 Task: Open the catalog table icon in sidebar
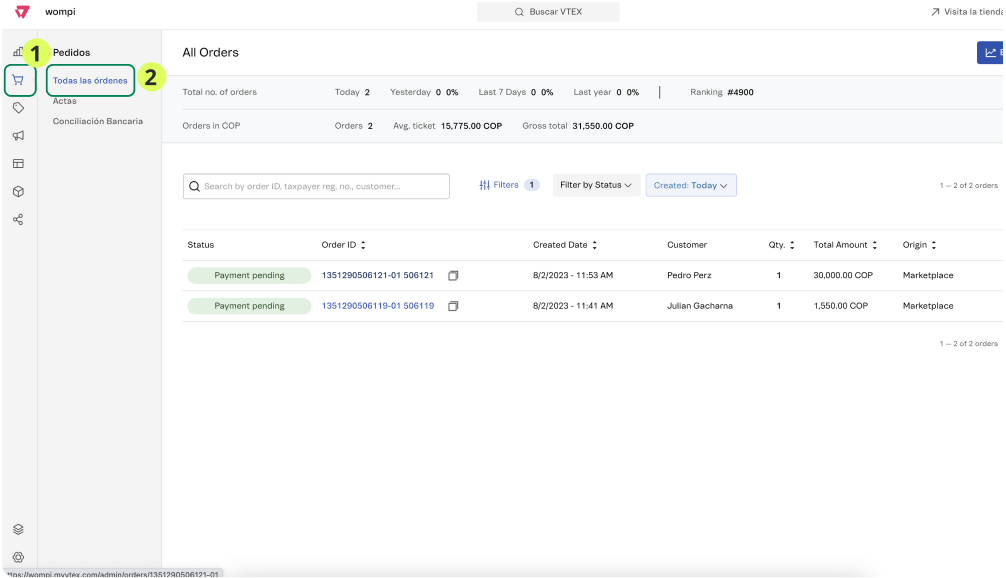tap(18, 161)
